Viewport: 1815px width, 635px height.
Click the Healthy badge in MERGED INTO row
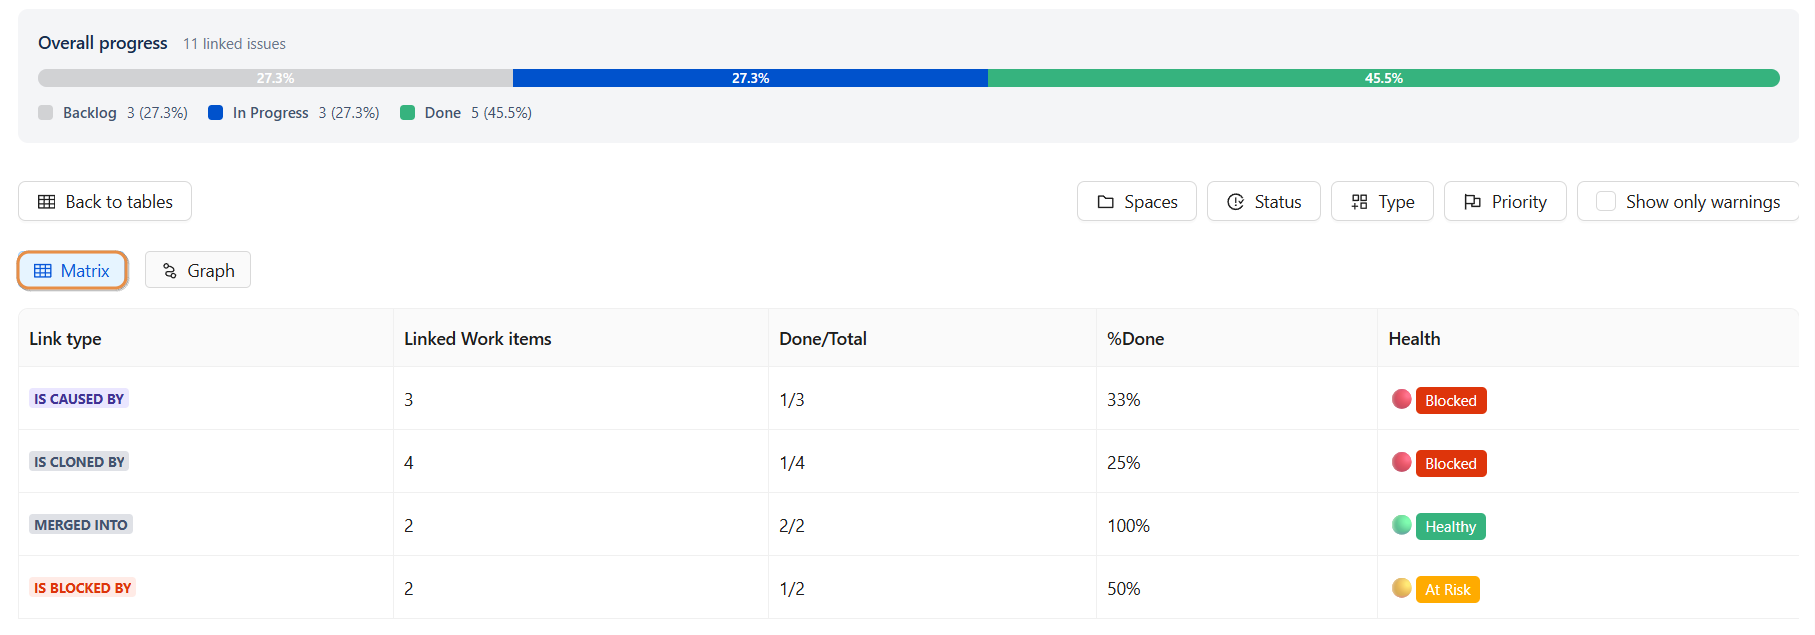pyautogui.click(x=1450, y=527)
